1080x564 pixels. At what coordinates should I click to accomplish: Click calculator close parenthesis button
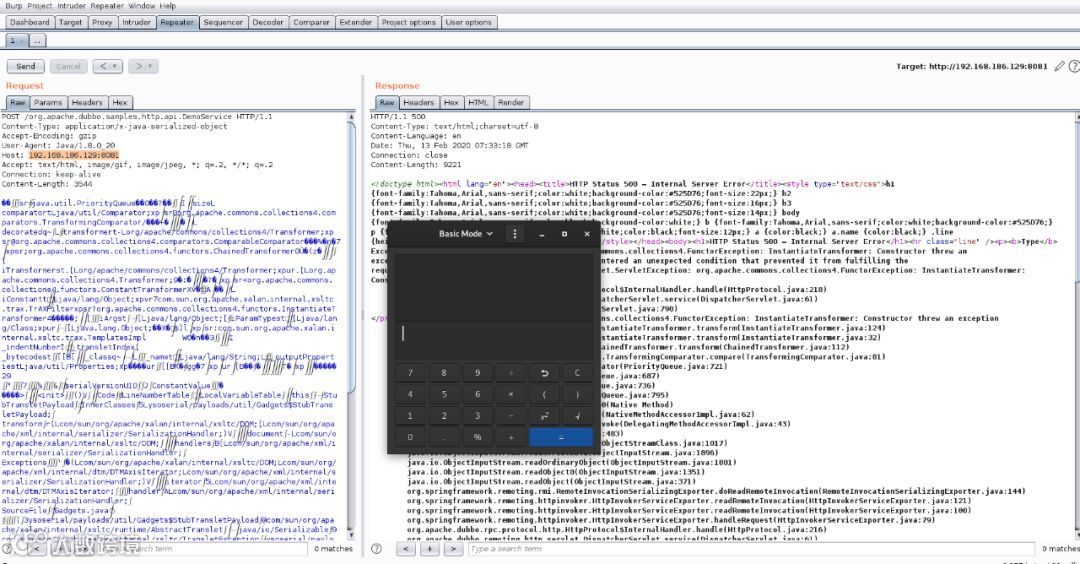[577, 394]
